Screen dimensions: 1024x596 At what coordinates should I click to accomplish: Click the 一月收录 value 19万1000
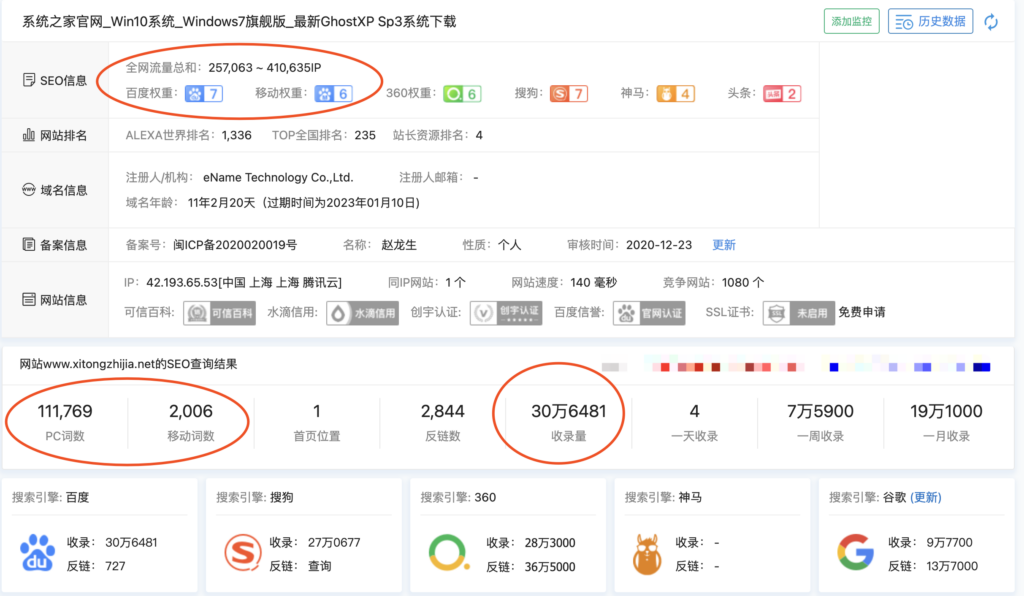point(946,411)
